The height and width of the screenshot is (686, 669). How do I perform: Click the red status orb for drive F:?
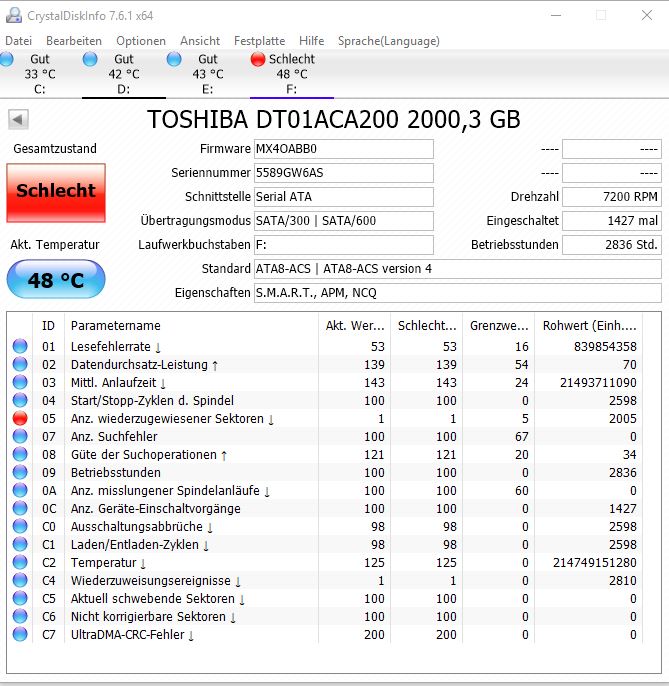click(x=258, y=59)
